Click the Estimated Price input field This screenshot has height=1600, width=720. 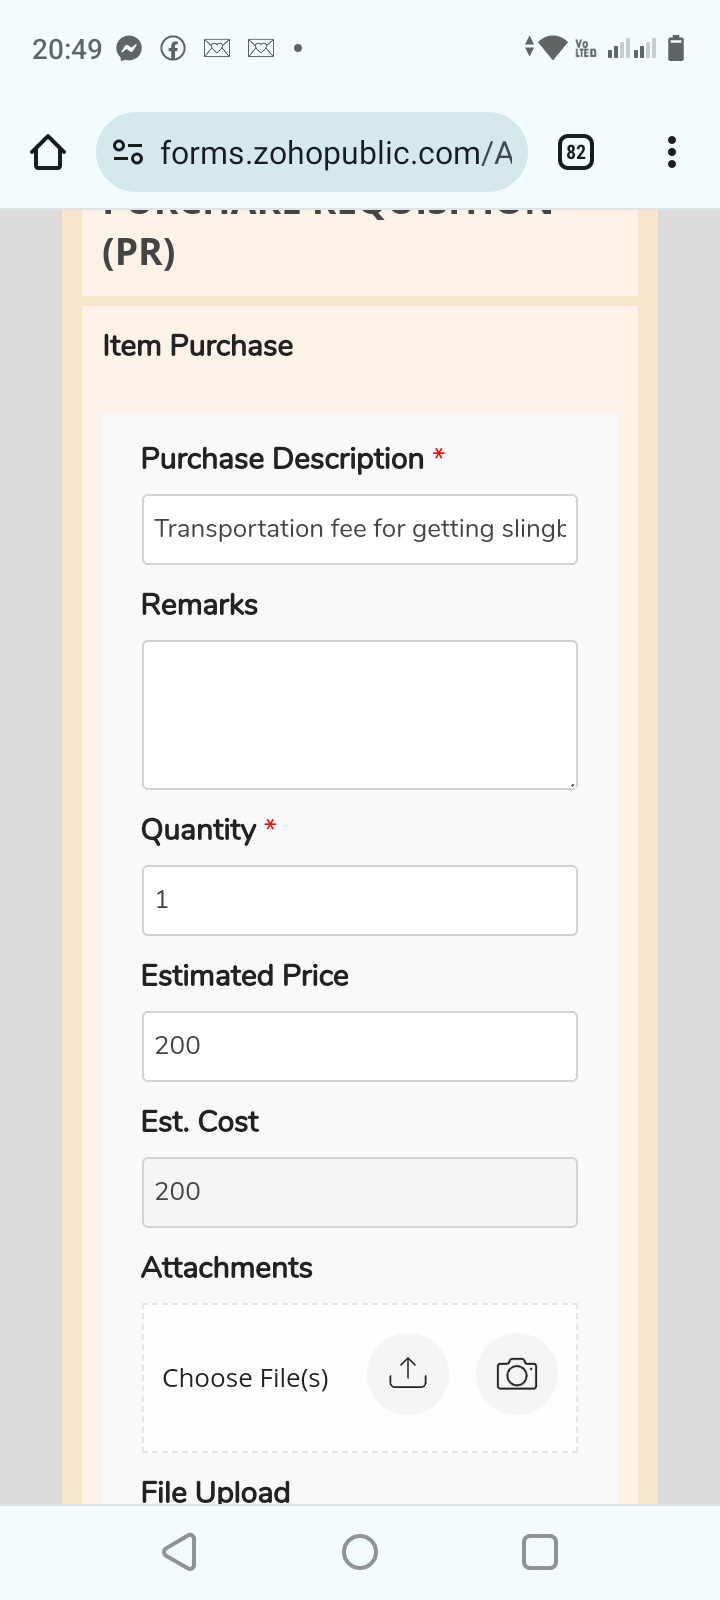[360, 1046]
